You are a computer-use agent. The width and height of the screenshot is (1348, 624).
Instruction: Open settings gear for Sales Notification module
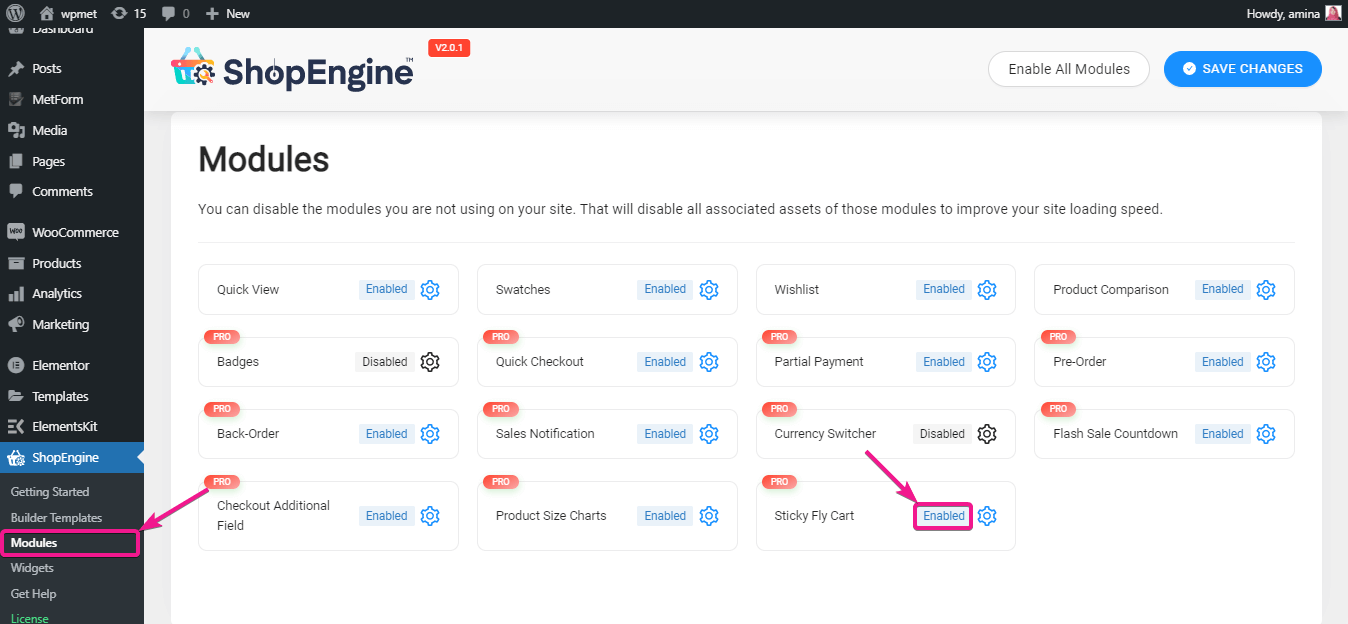click(709, 434)
